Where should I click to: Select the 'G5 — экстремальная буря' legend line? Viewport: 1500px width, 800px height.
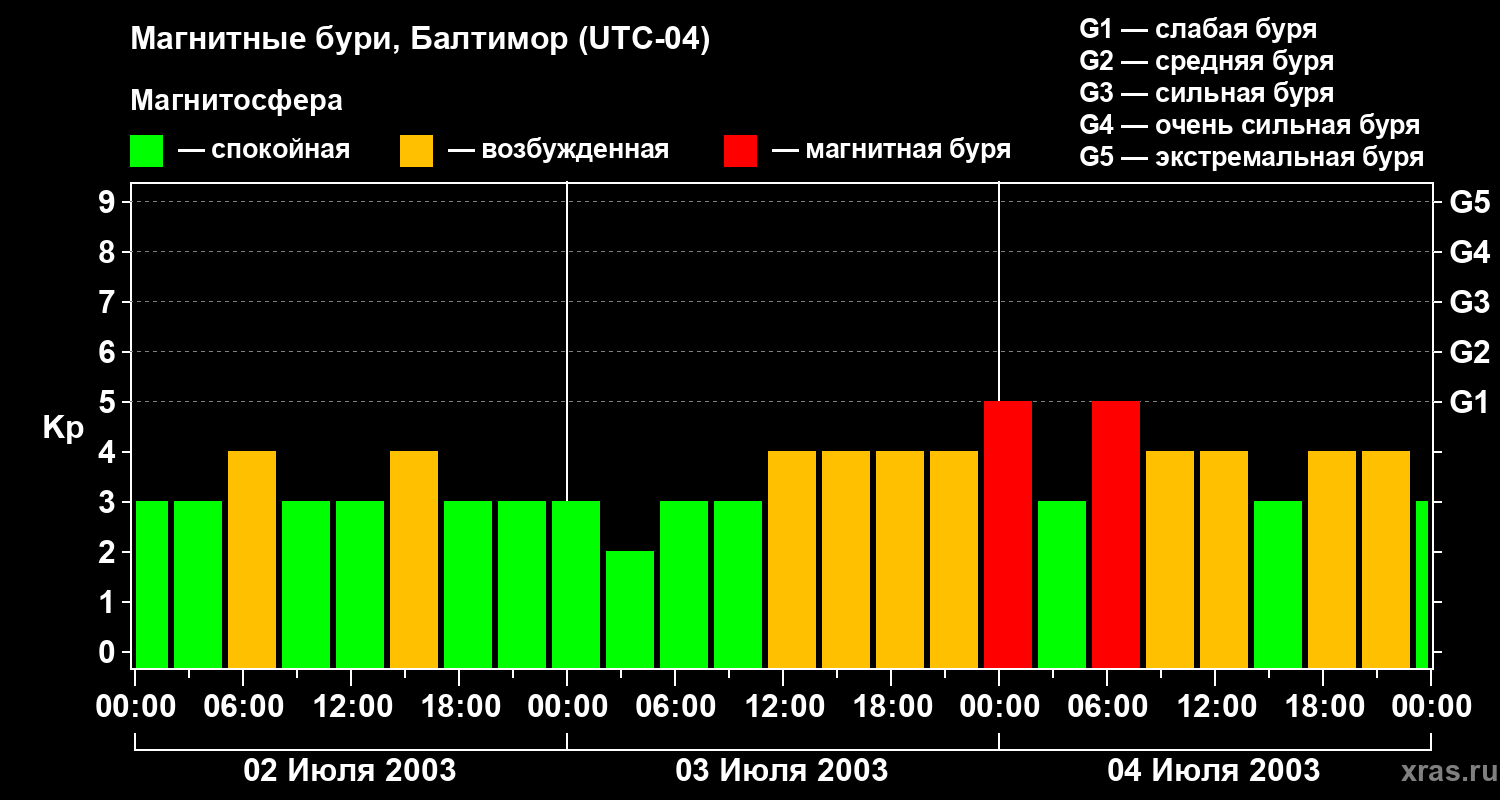[1251, 157]
